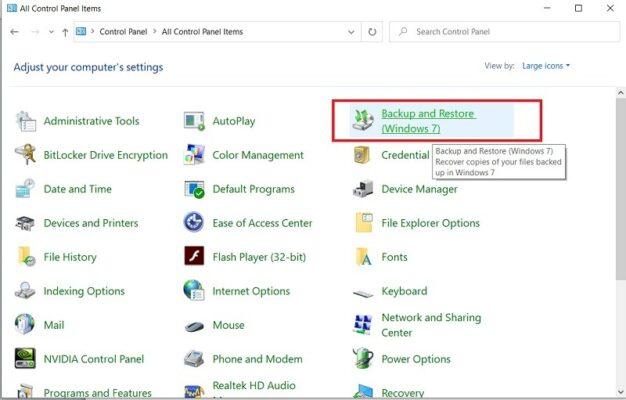Click the Internet Options globe icon
Screen dimensions: 626x400
point(194,291)
